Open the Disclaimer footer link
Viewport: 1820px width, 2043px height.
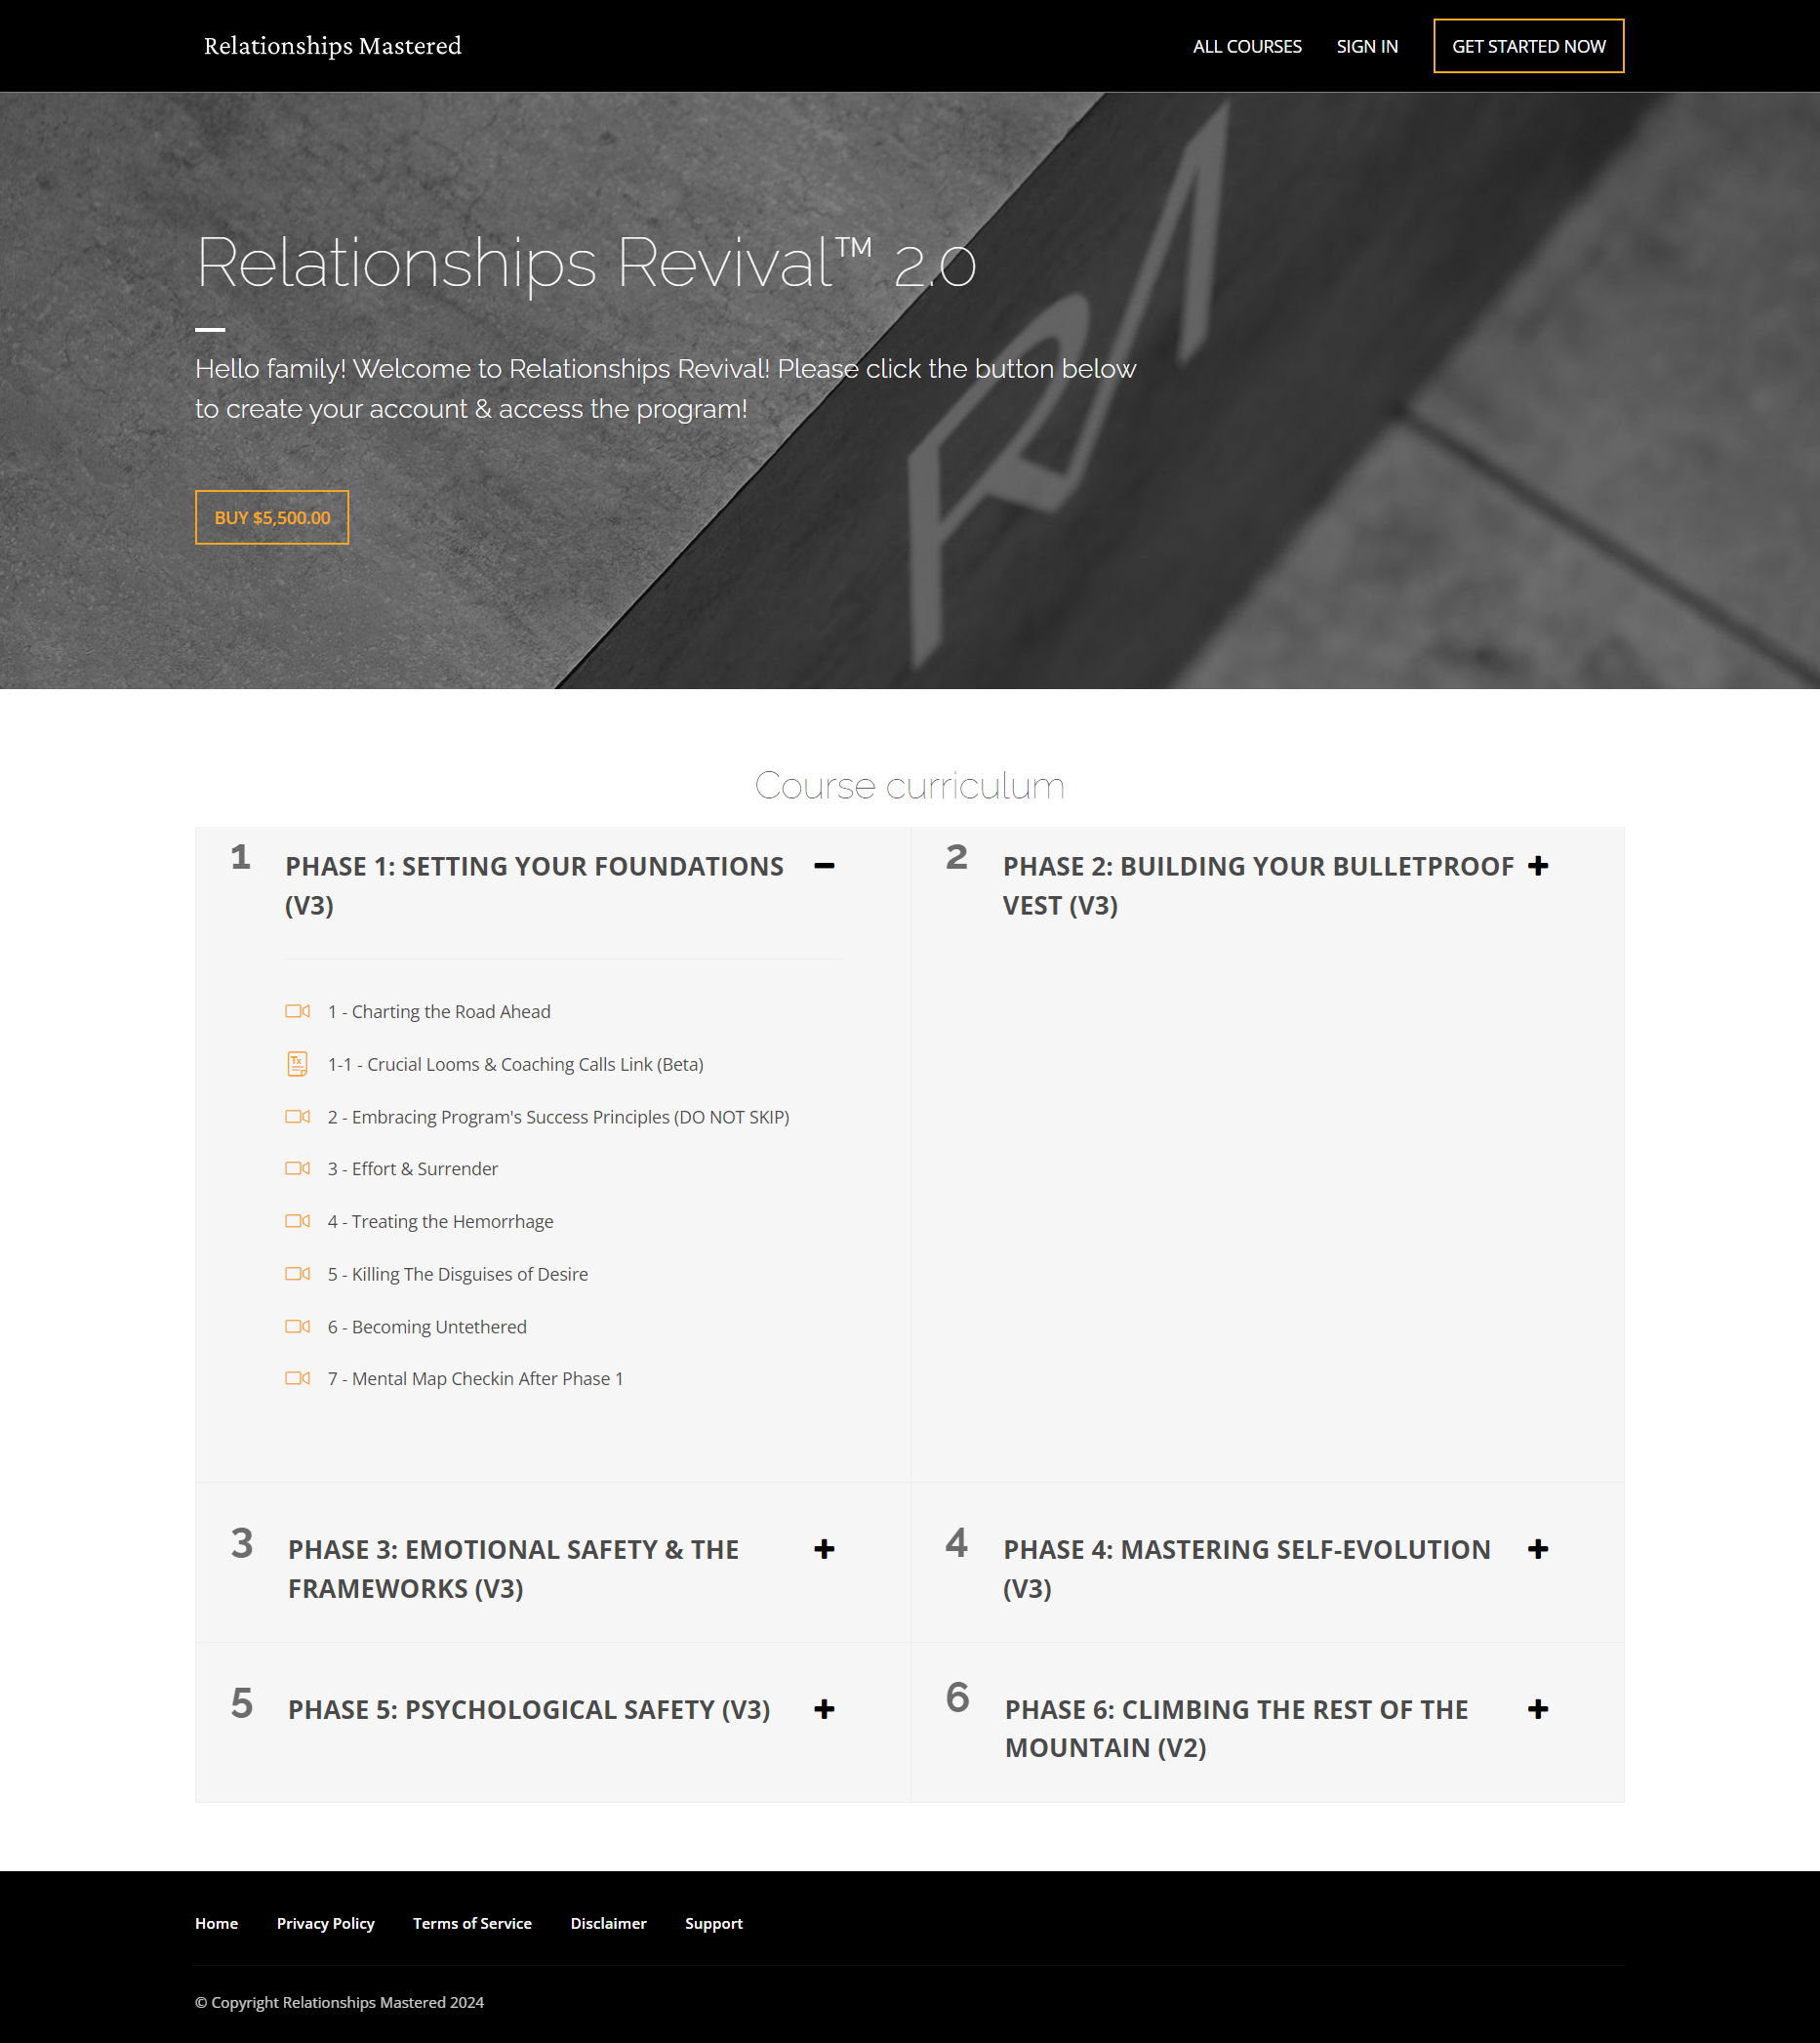pyautogui.click(x=608, y=1923)
